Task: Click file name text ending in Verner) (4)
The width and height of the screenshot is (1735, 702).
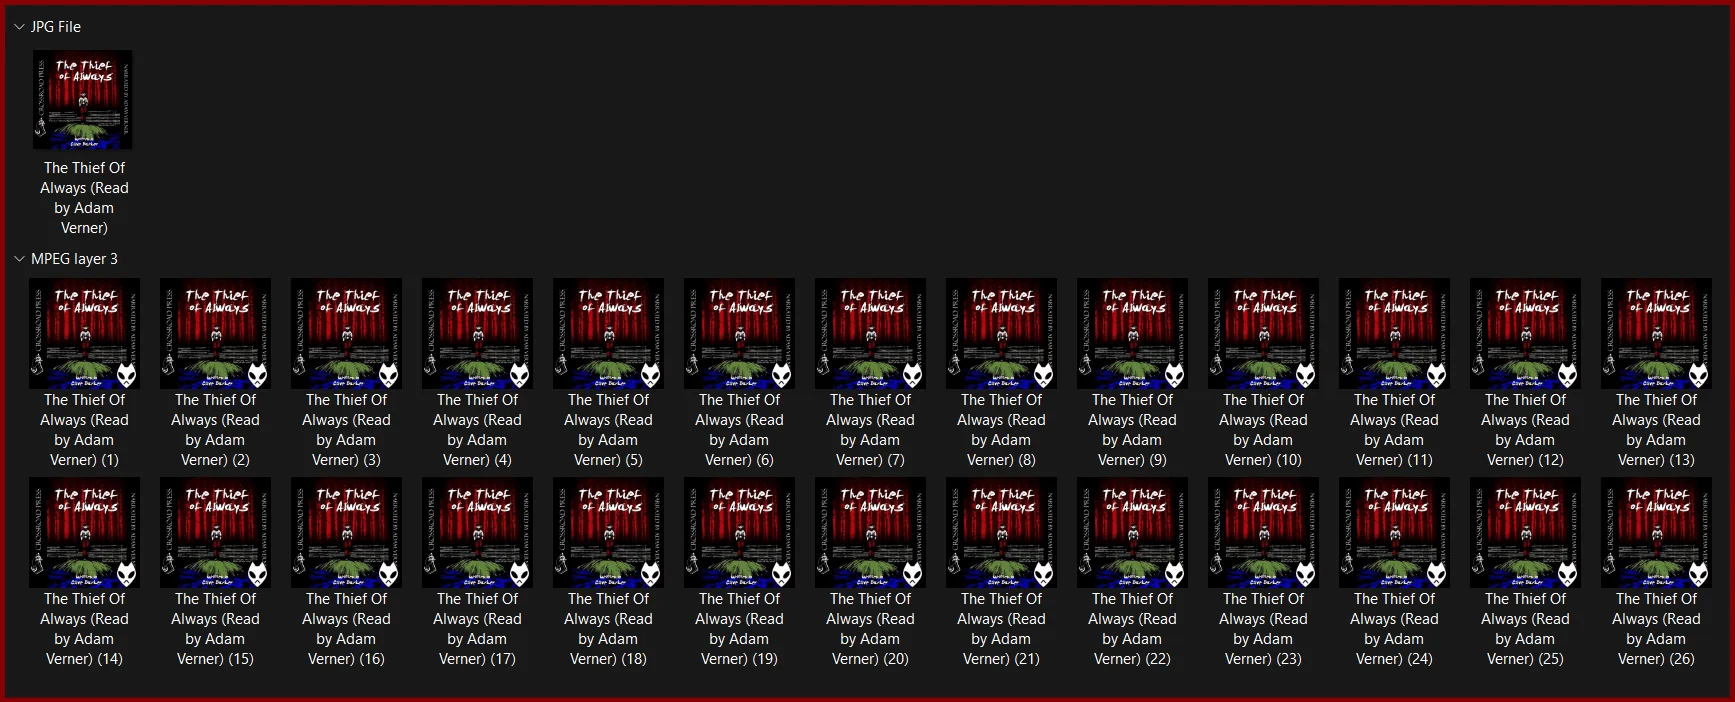Action: [477, 430]
